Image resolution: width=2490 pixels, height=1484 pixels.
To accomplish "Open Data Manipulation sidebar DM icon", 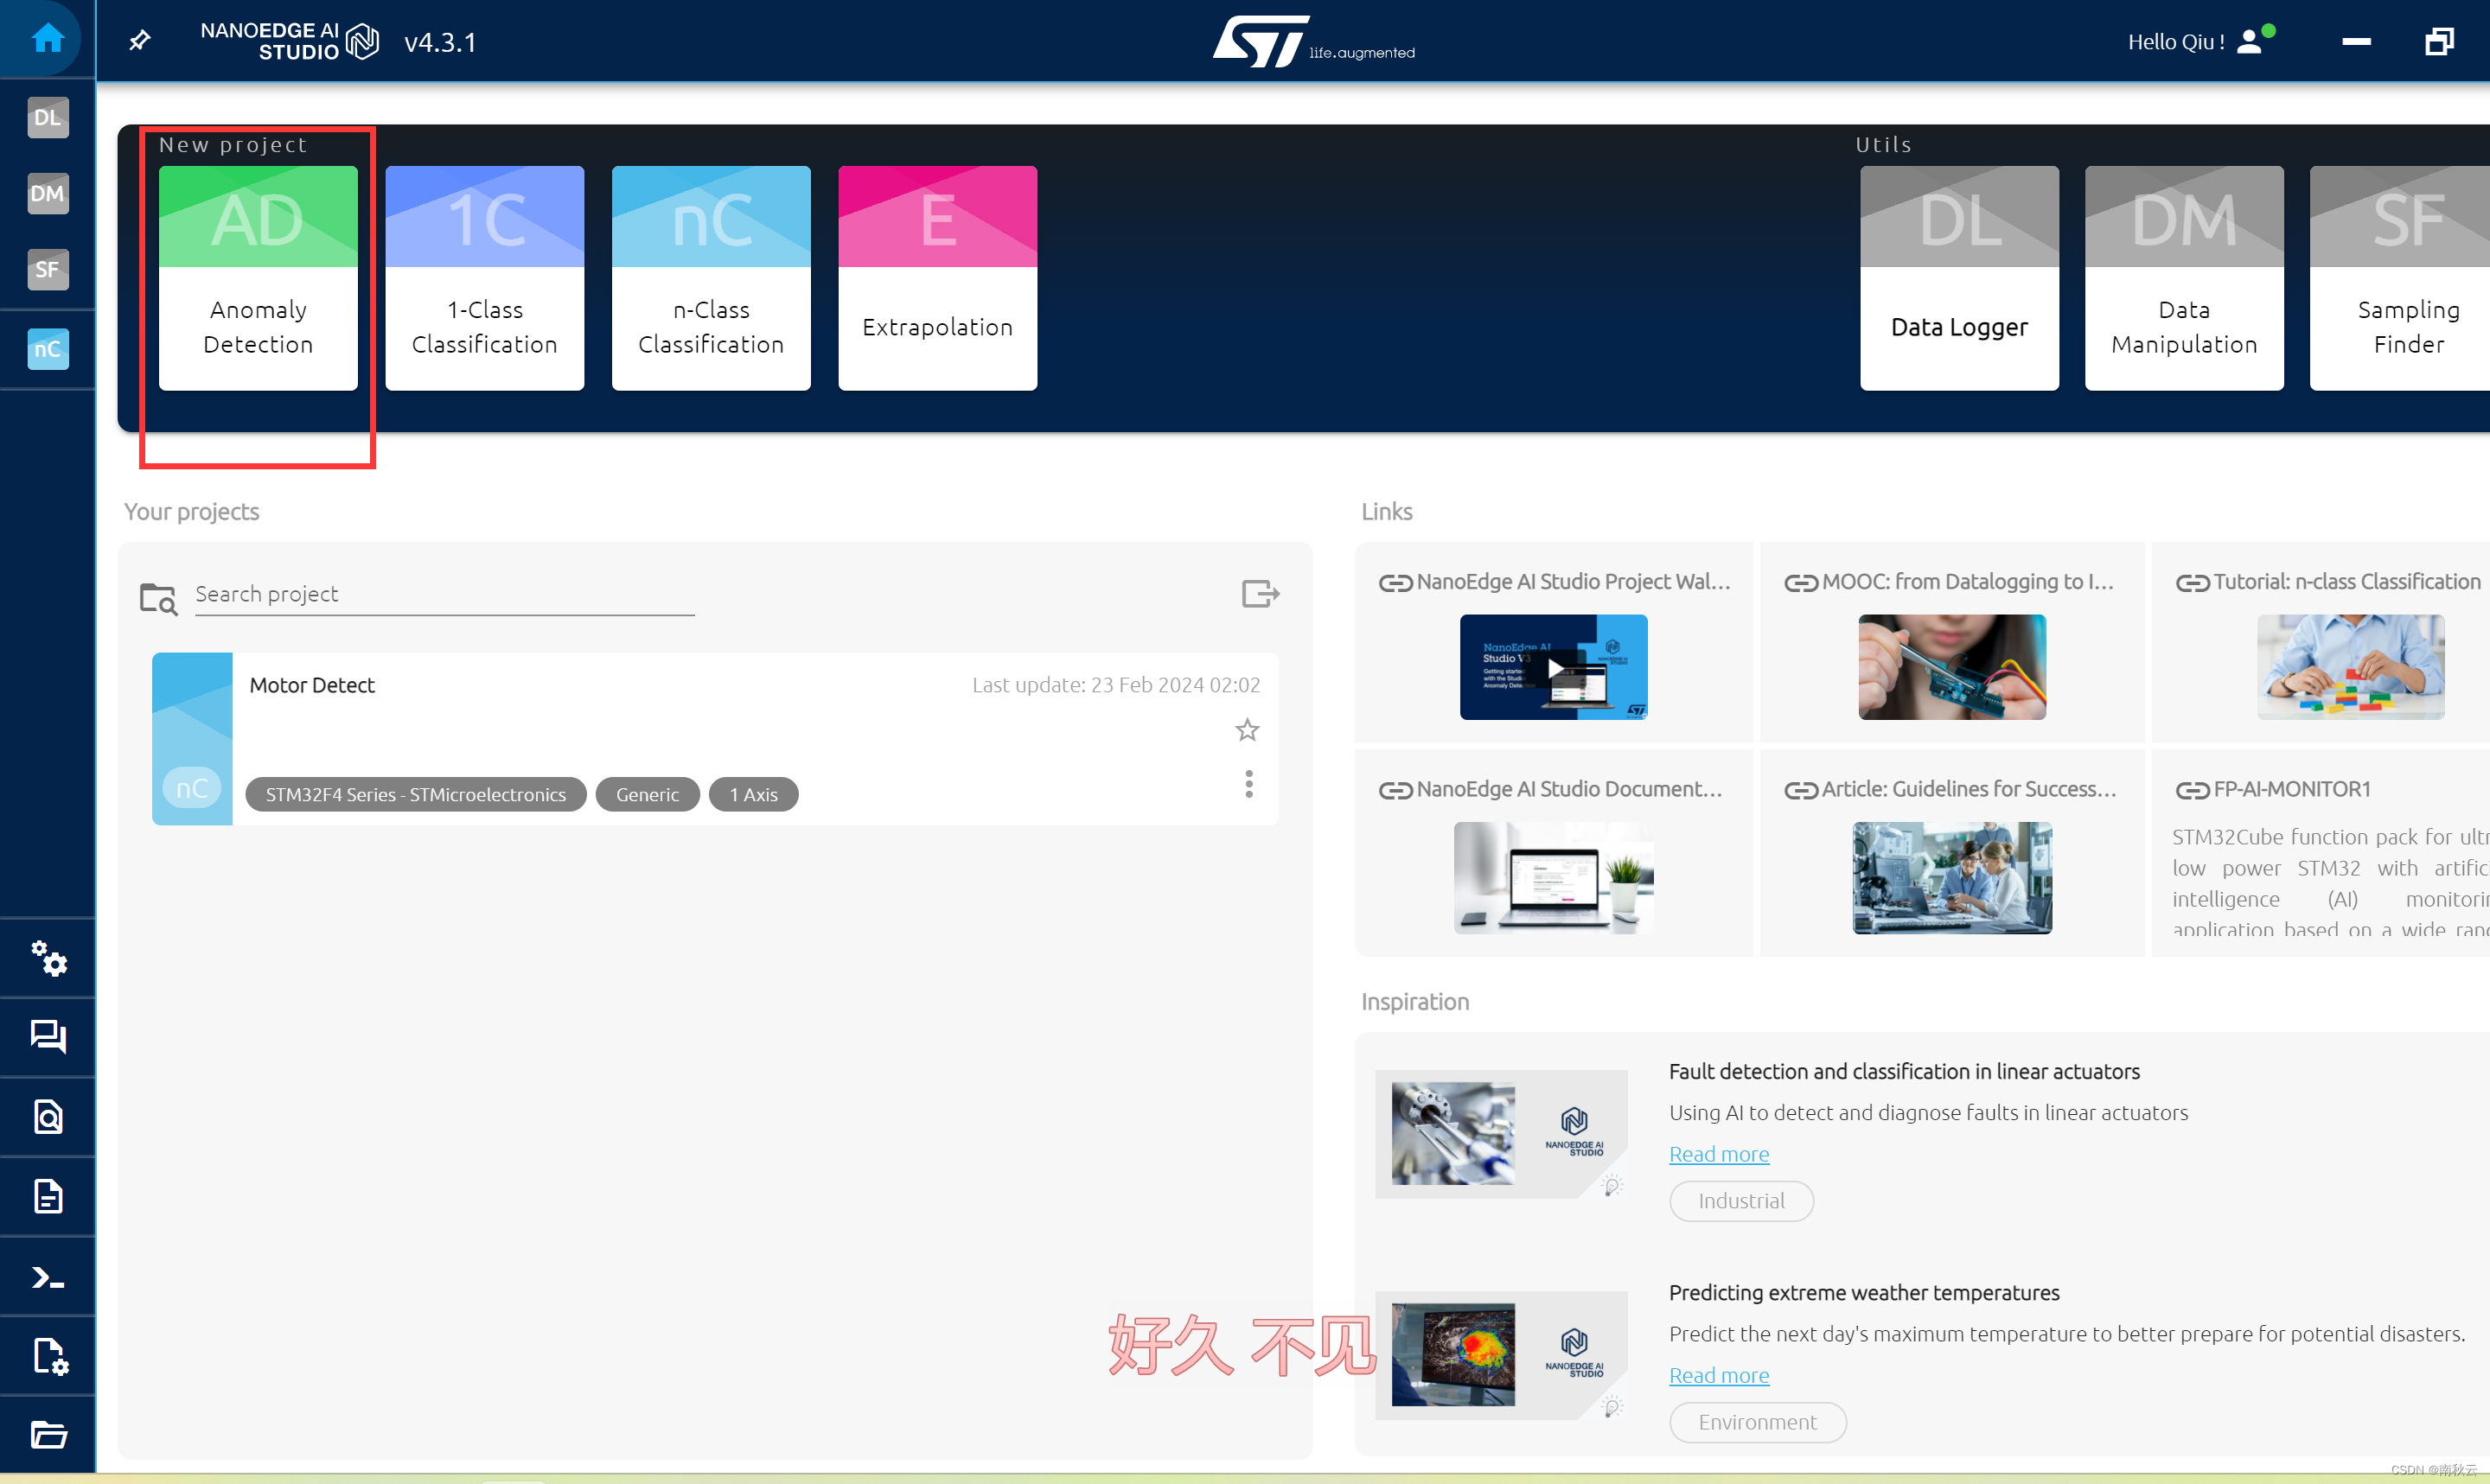I will tap(47, 193).
